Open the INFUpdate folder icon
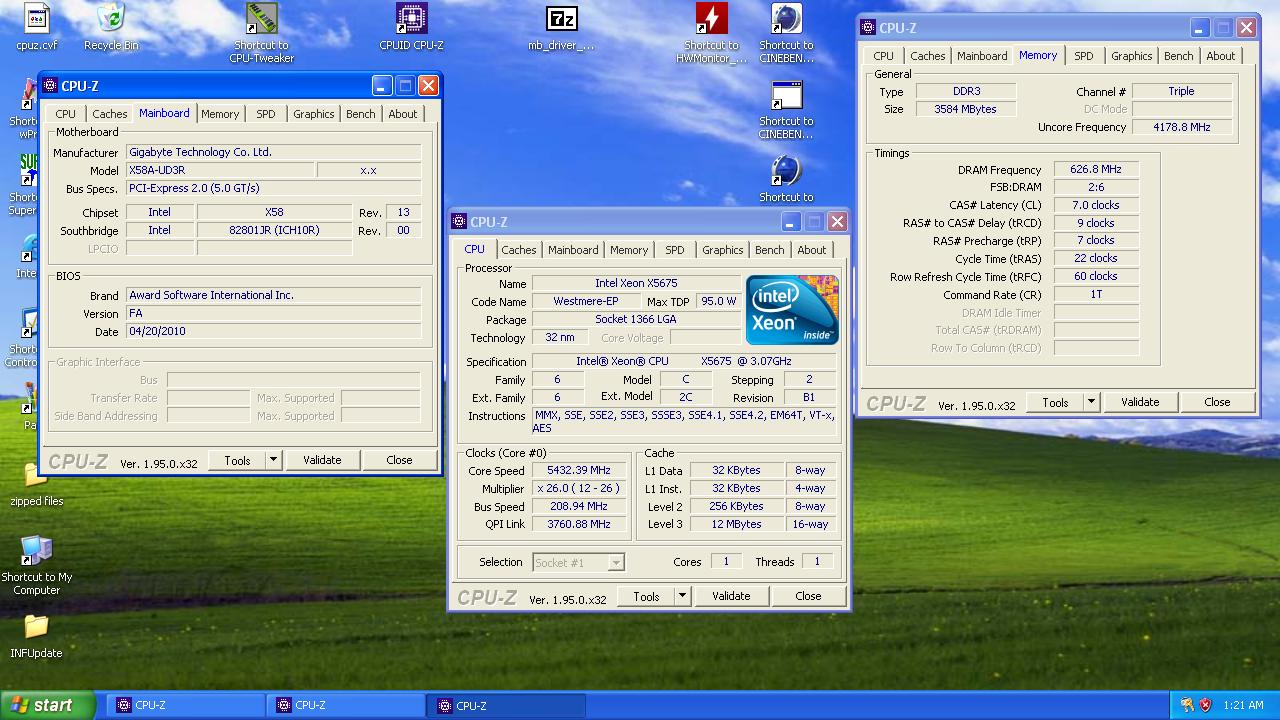Viewport: 1280px width, 720px height. click(x=36, y=627)
